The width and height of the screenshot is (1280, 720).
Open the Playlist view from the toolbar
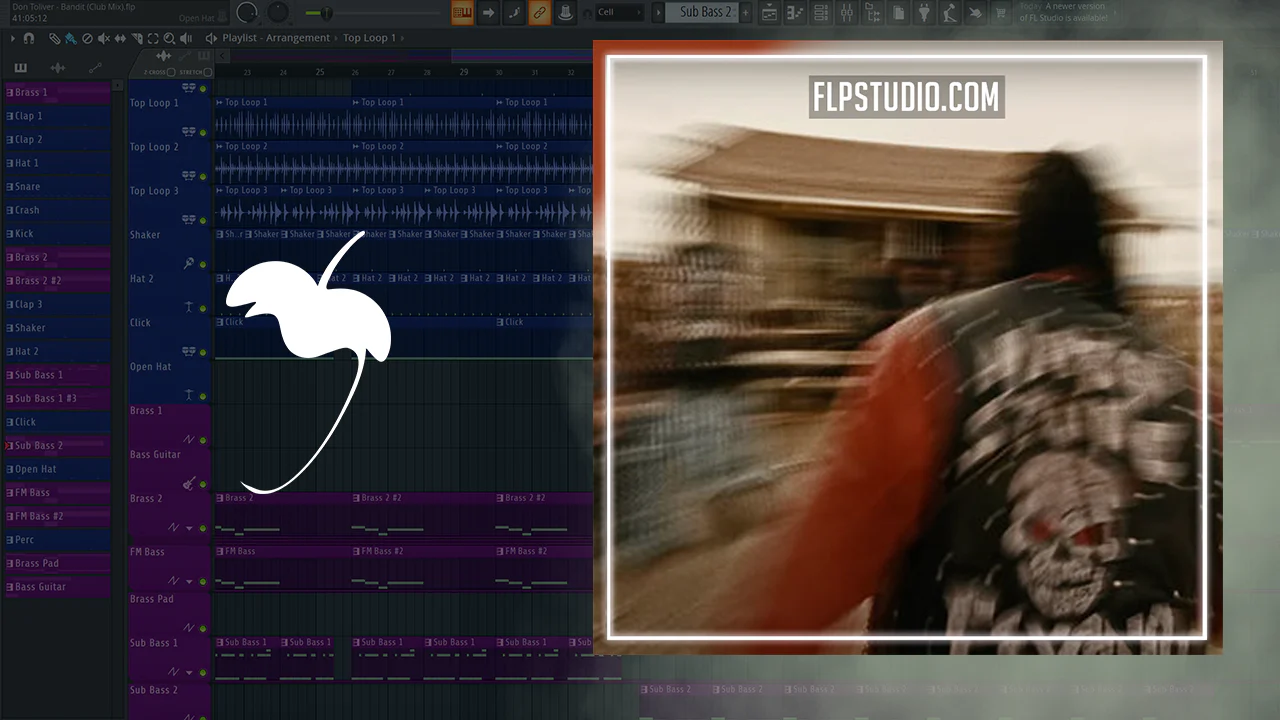click(769, 13)
